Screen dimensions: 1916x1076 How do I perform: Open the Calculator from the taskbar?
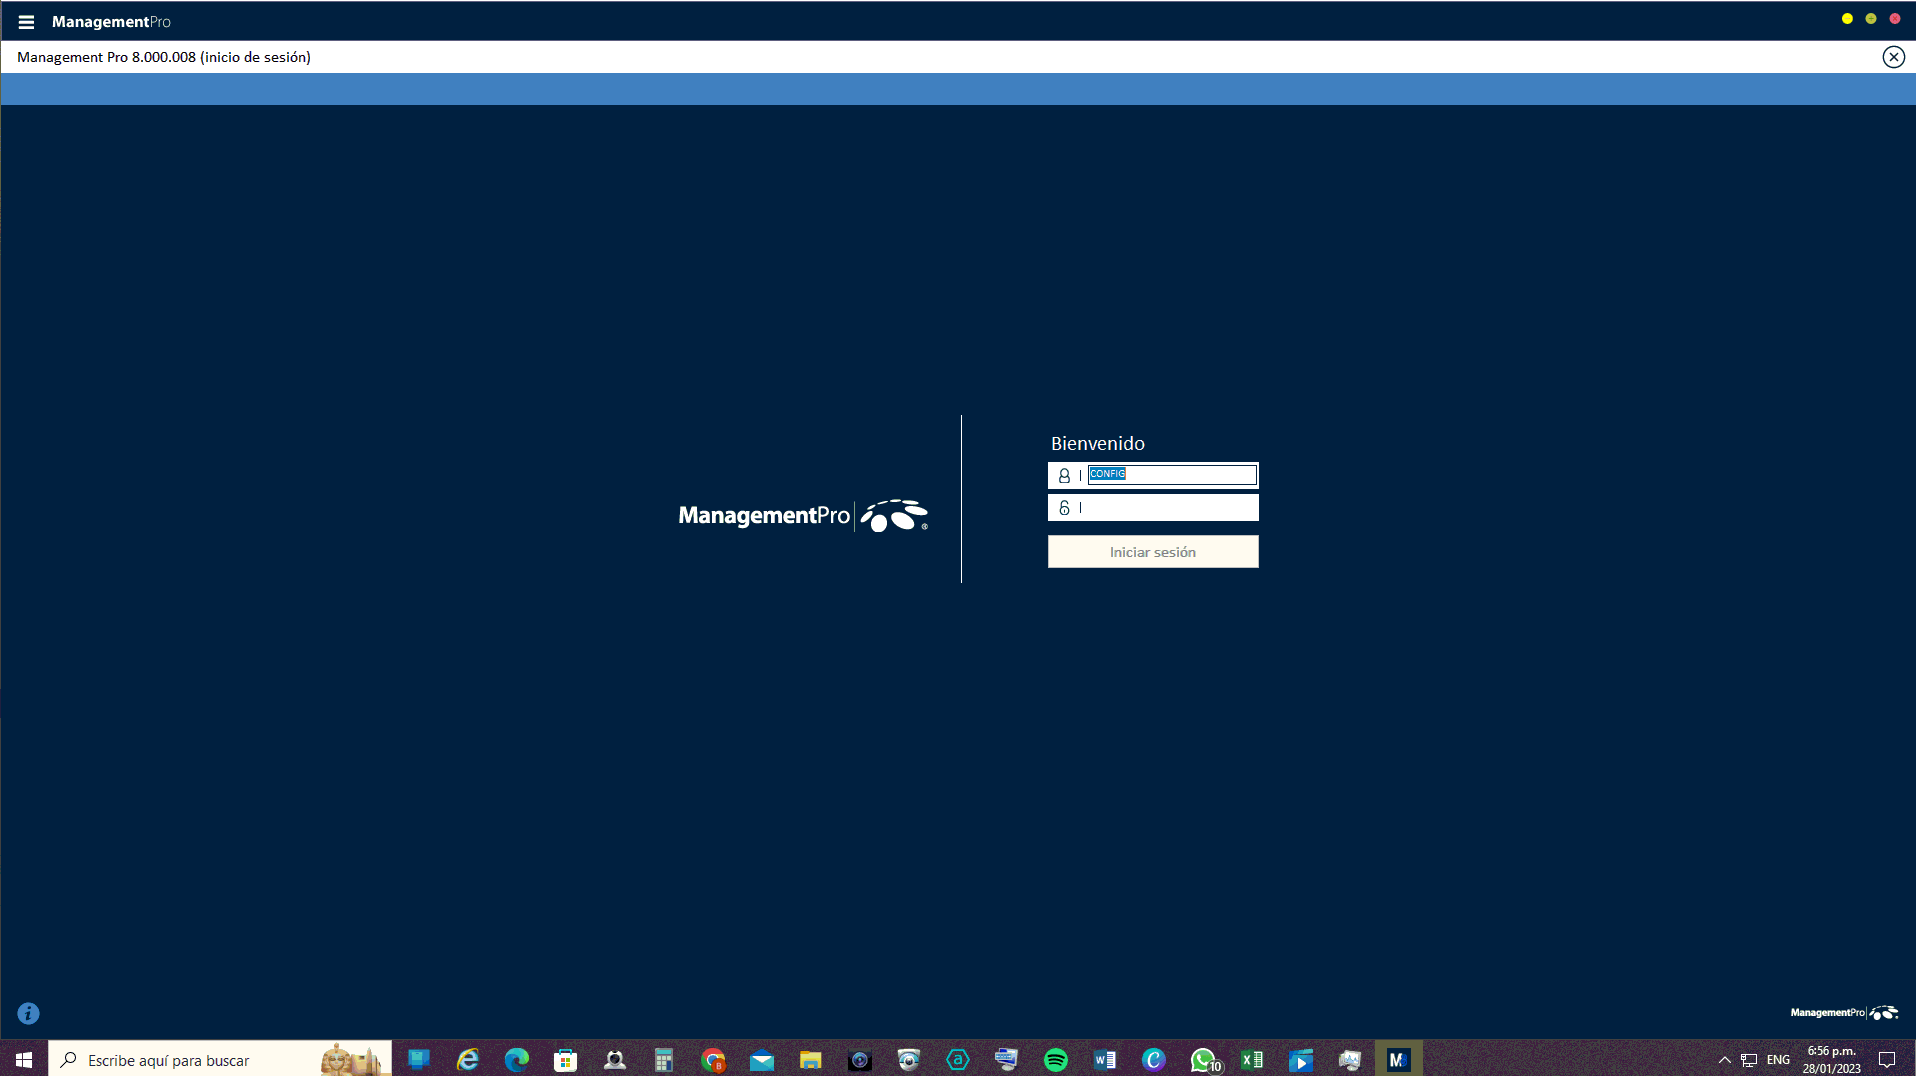click(664, 1060)
